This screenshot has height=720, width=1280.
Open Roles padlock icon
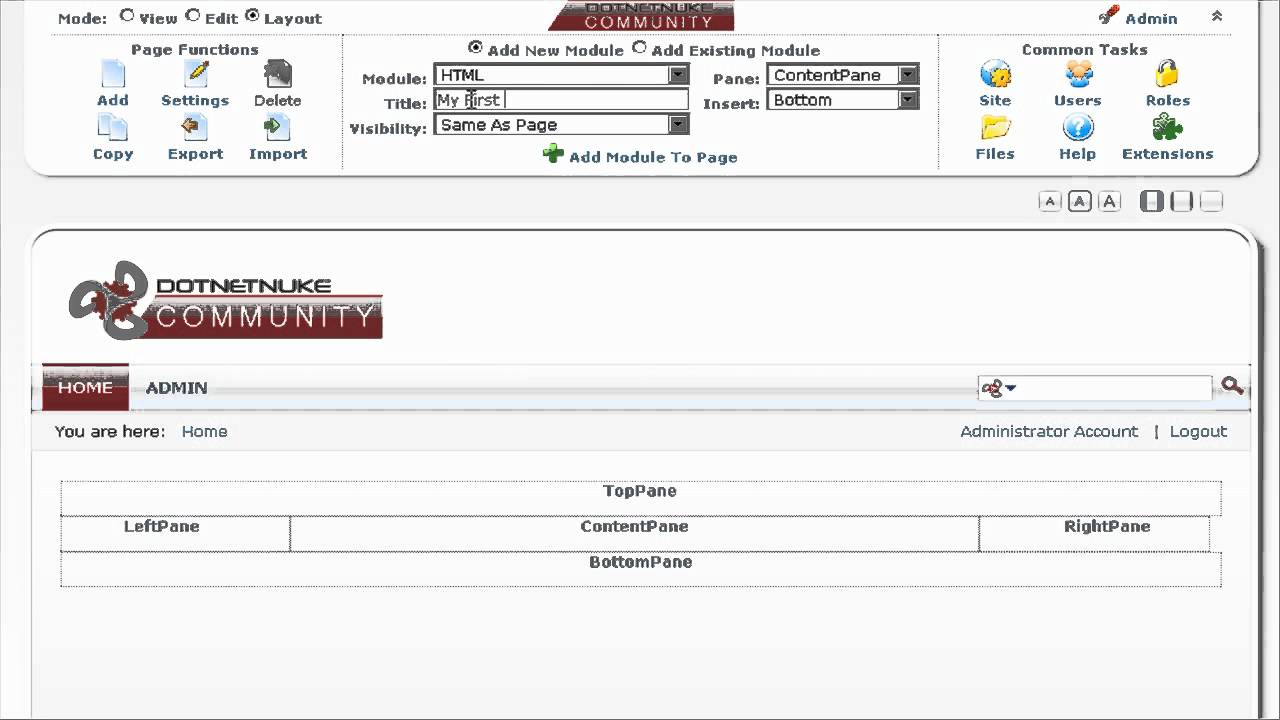pos(1167,74)
